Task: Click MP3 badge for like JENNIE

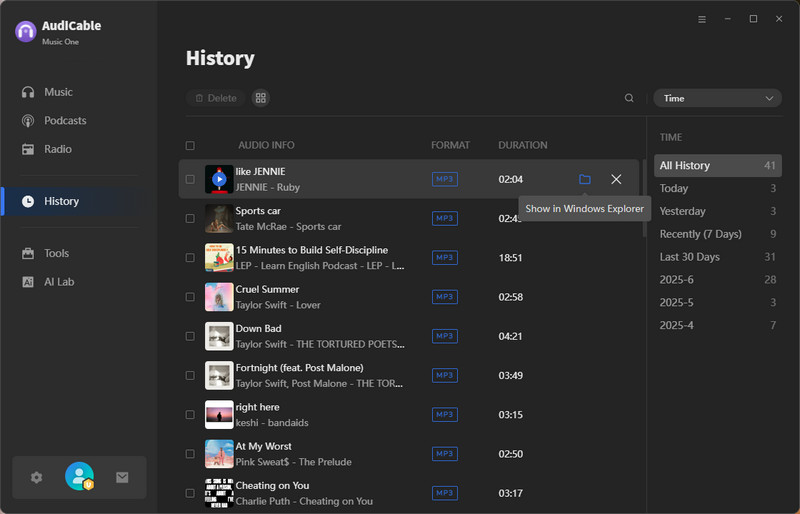Action: (x=445, y=179)
